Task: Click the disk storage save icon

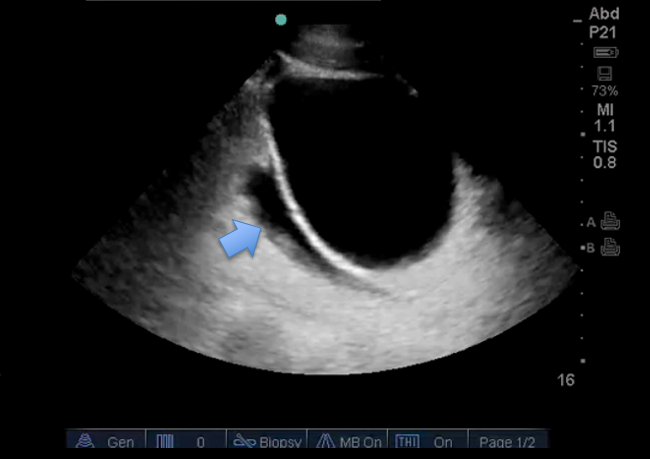Action: tap(604, 72)
